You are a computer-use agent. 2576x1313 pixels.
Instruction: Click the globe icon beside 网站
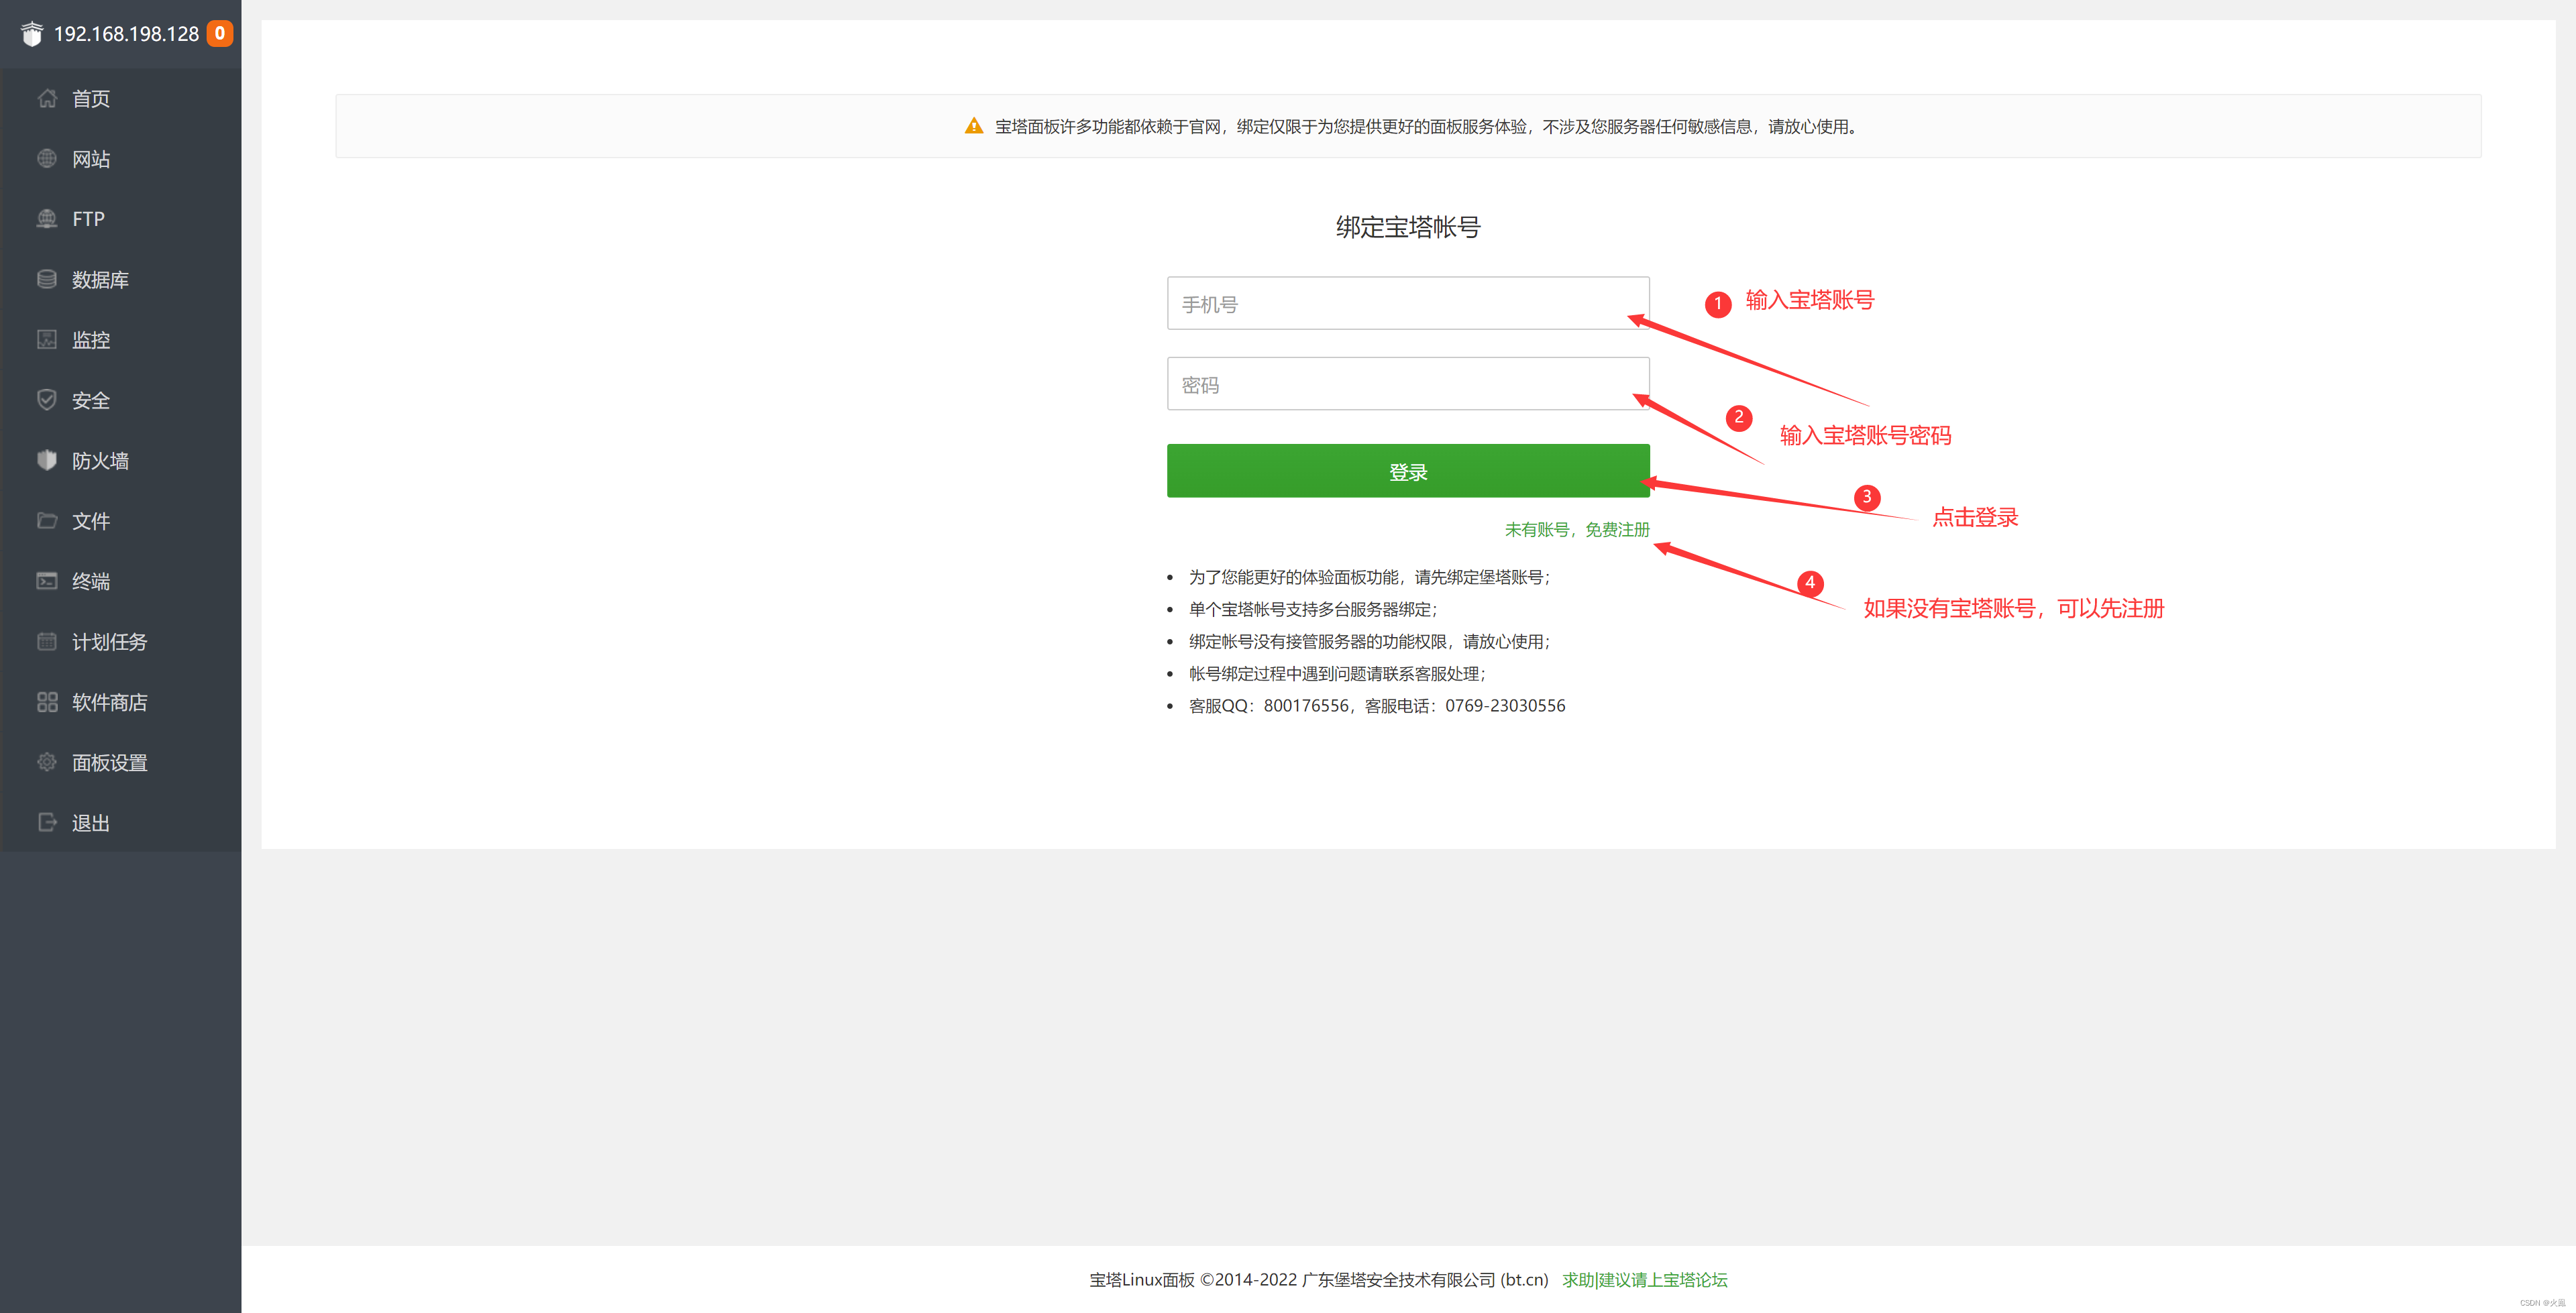coord(47,158)
